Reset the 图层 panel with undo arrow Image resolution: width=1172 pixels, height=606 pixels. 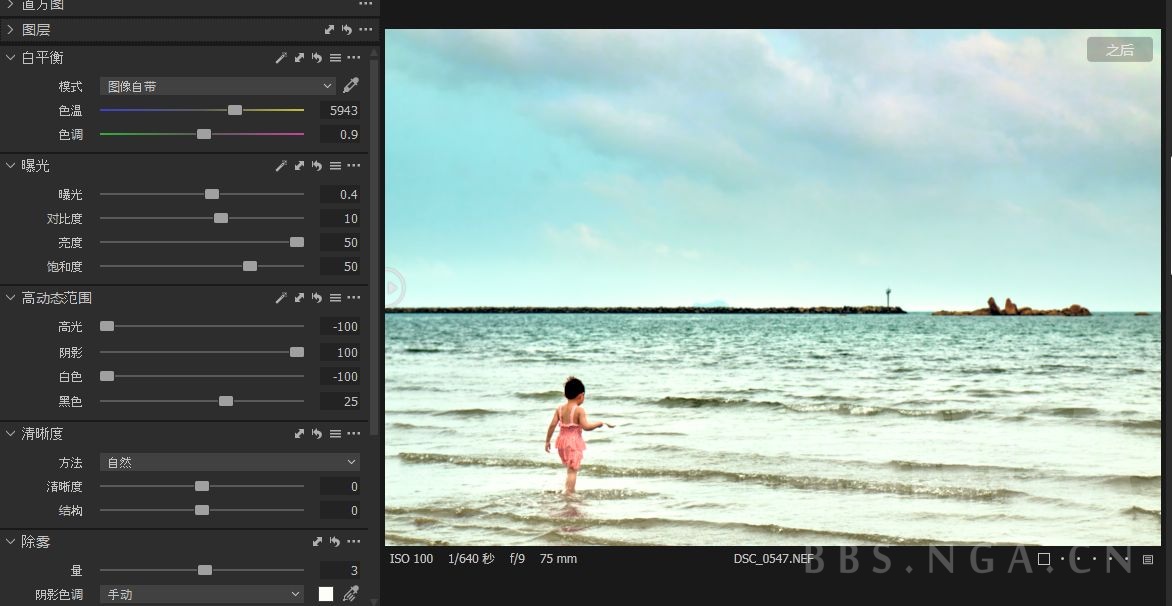[x=346, y=30]
